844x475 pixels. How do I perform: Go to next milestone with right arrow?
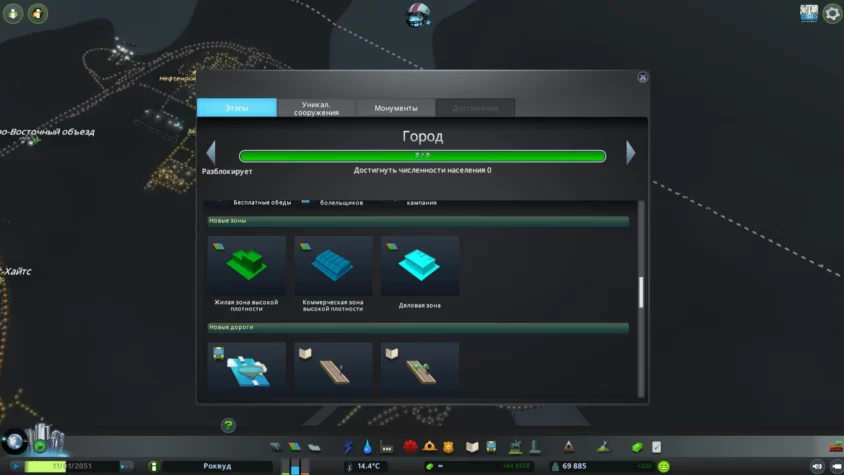(x=631, y=153)
